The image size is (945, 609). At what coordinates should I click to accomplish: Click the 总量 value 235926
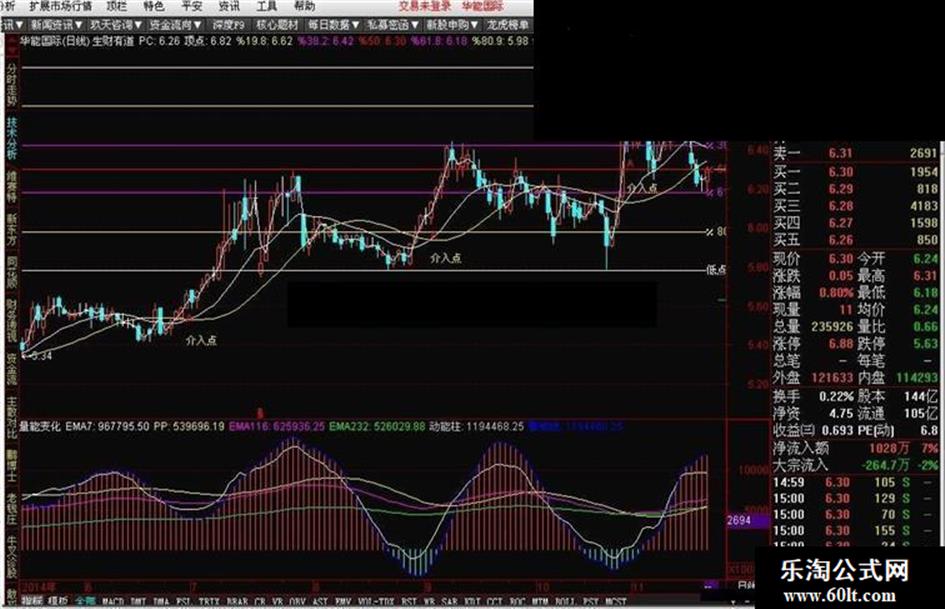pos(832,326)
